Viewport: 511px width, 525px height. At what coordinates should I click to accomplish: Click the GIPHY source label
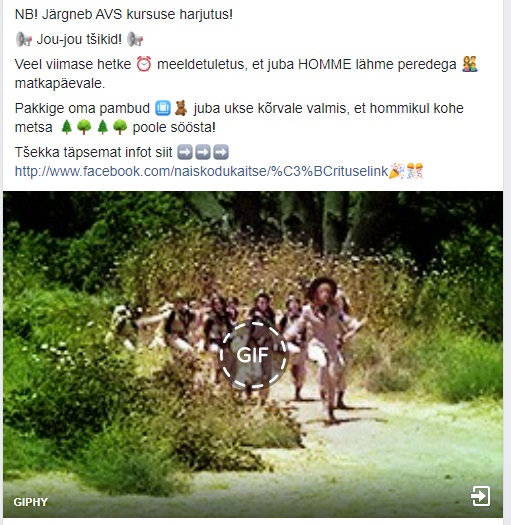(31, 502)
